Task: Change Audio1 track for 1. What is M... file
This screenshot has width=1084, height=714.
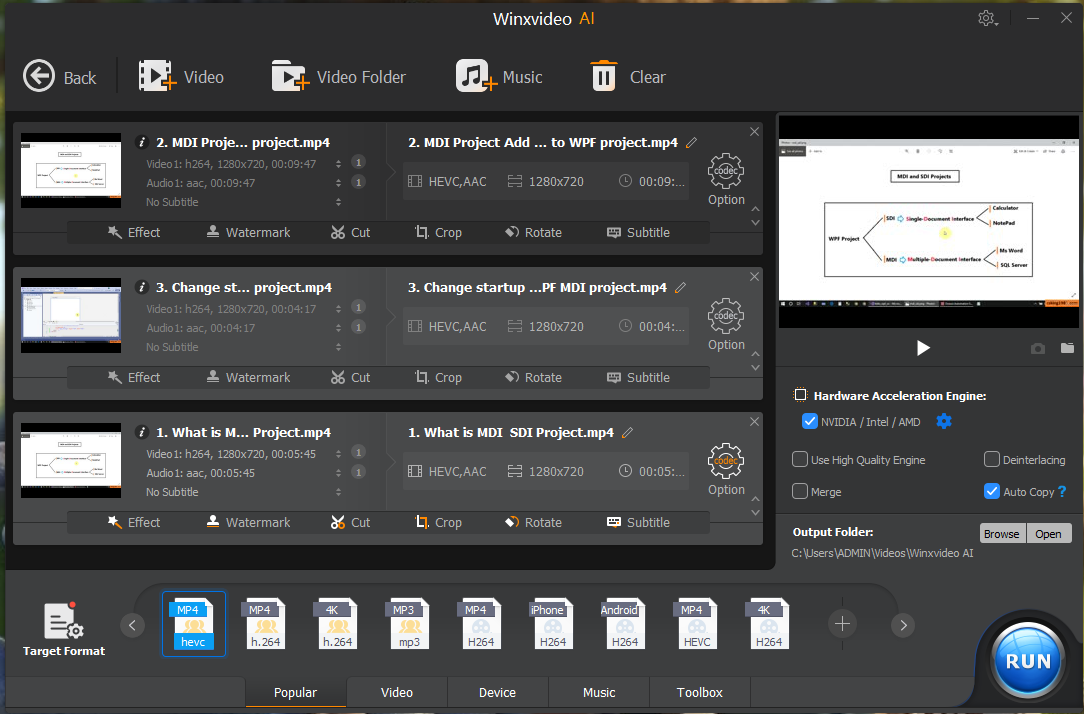Action: coord(338,473)
